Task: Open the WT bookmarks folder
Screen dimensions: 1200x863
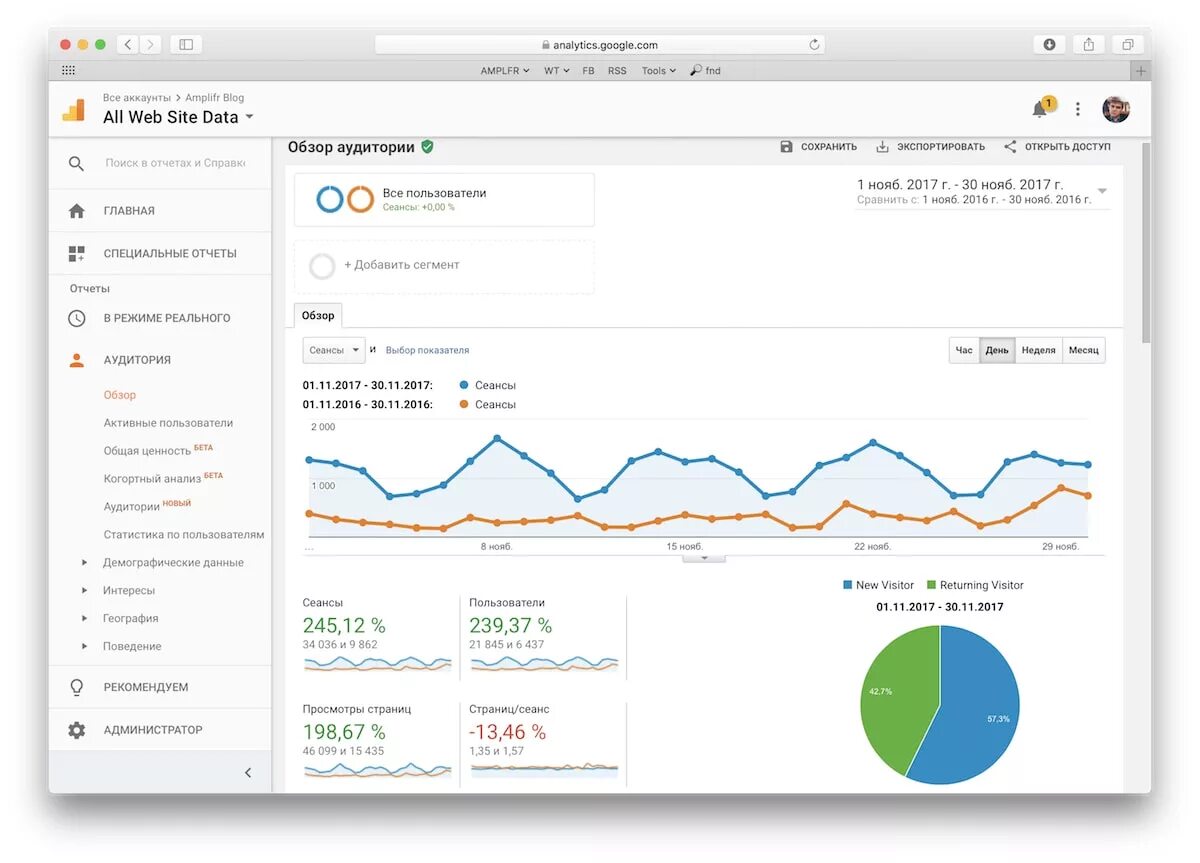Action: [x=557, y=71]
